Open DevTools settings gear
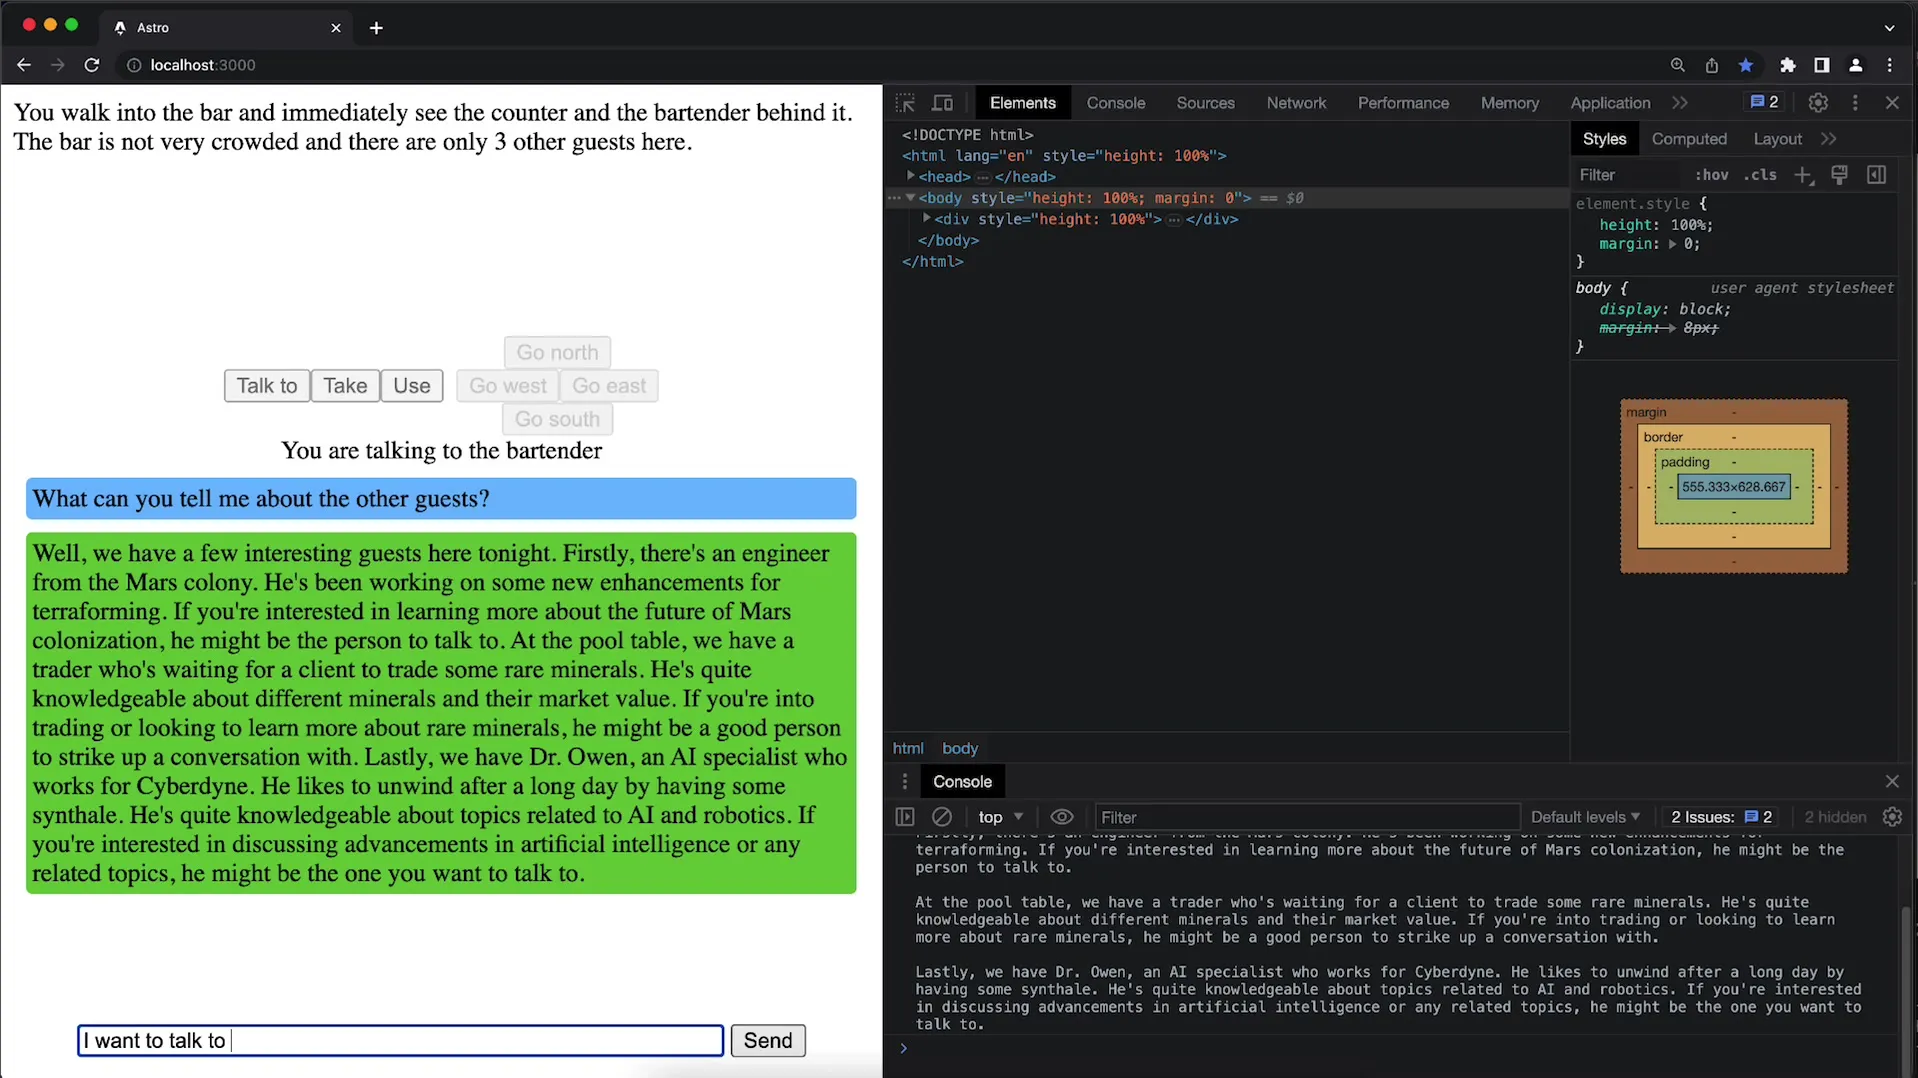 1818,103
